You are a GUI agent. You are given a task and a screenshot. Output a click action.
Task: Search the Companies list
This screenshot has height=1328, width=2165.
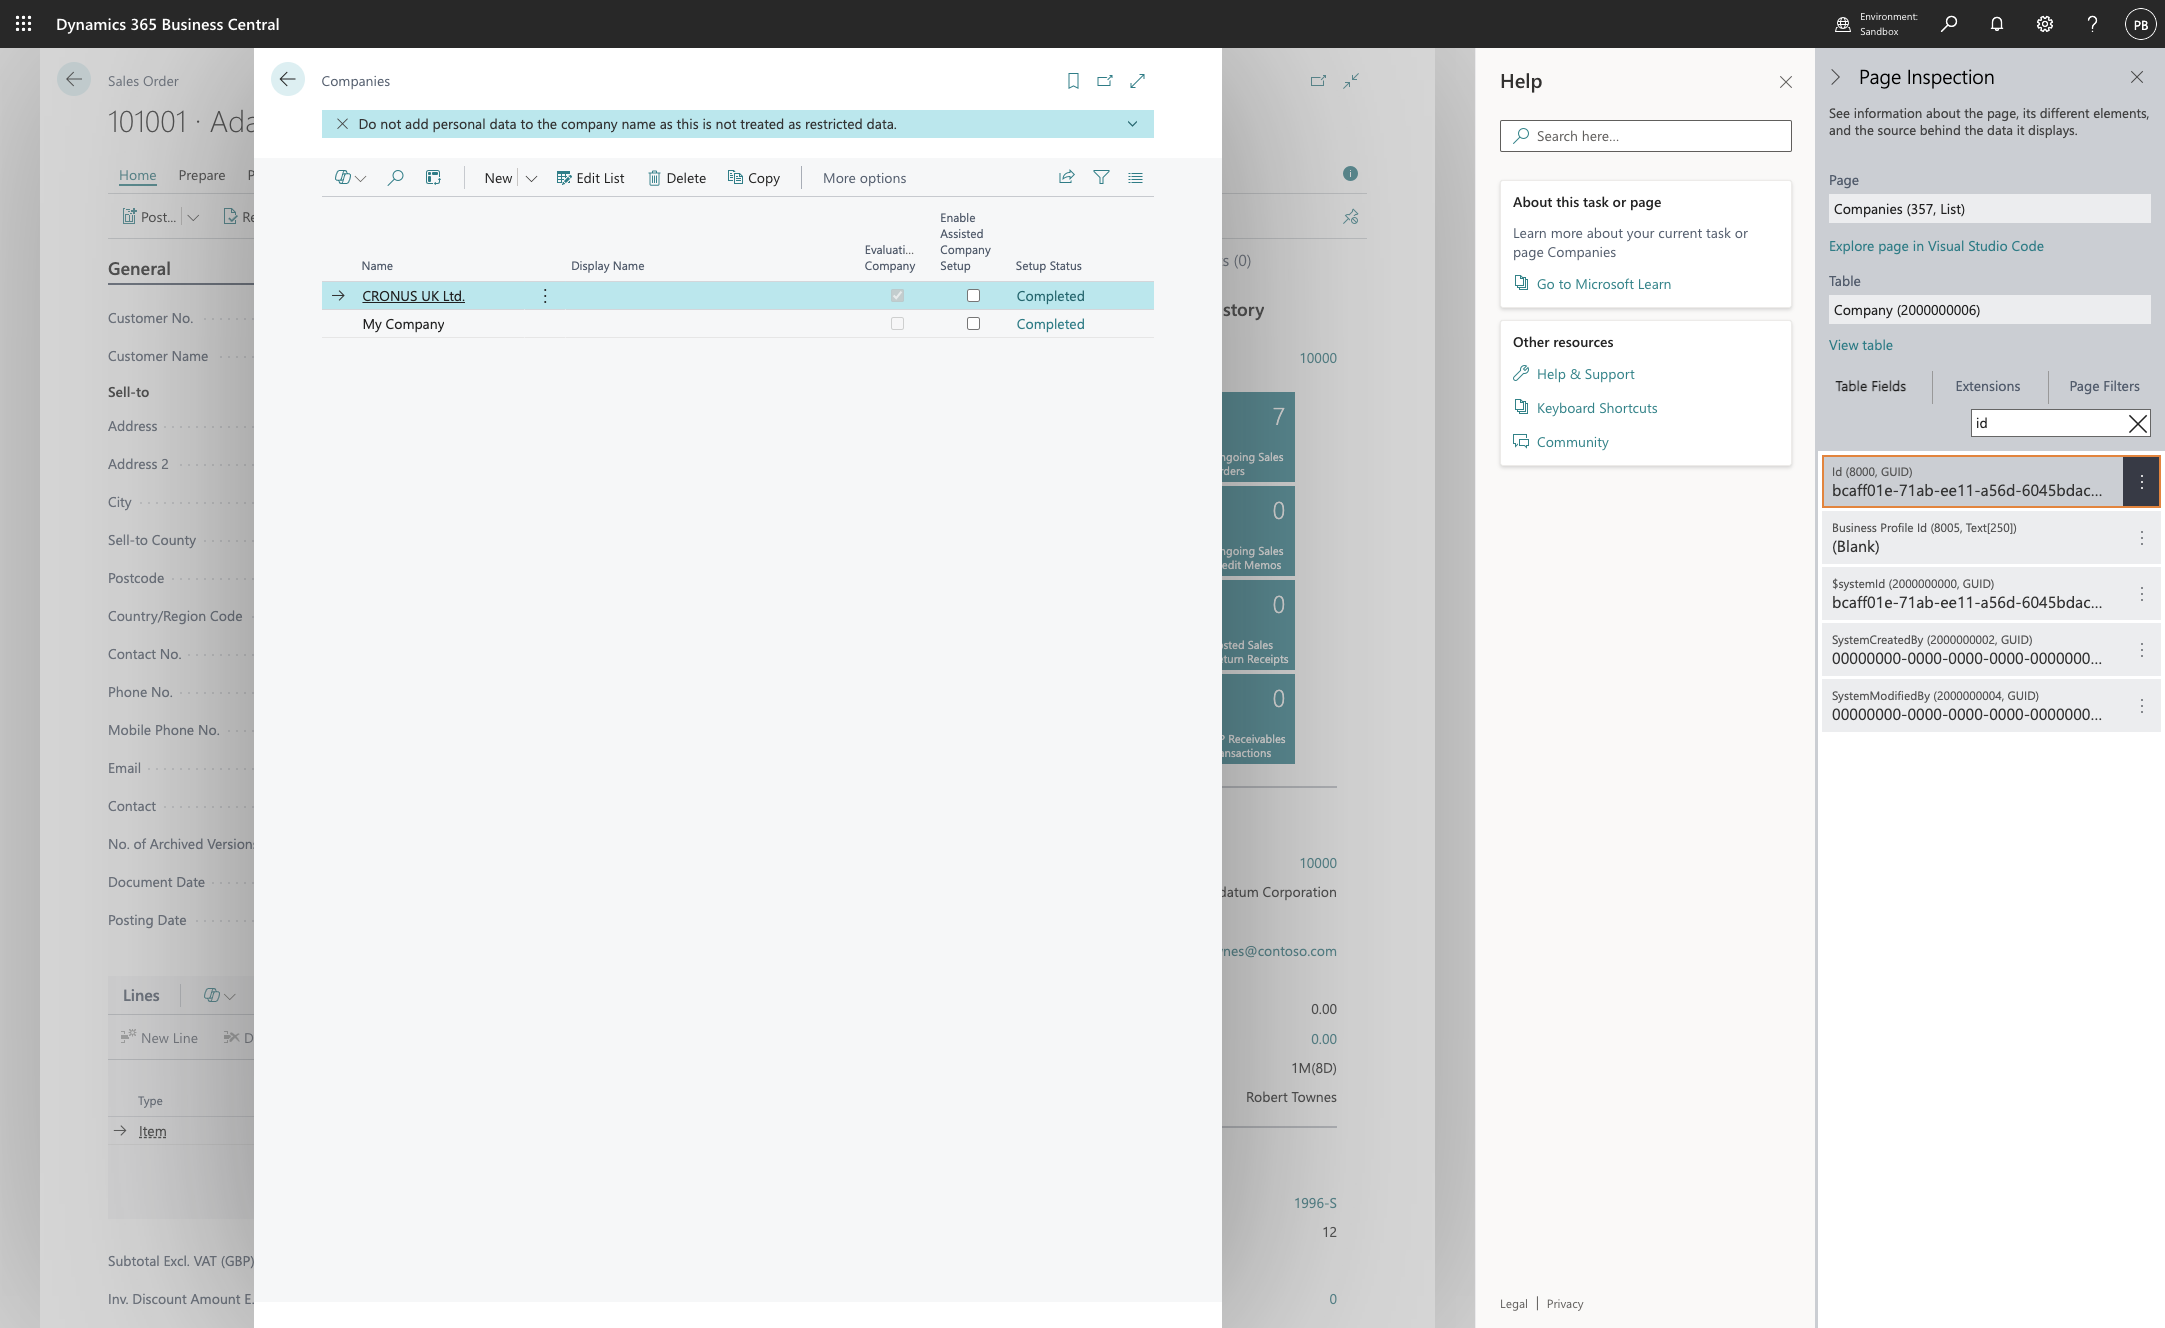(x=396, y=178)
